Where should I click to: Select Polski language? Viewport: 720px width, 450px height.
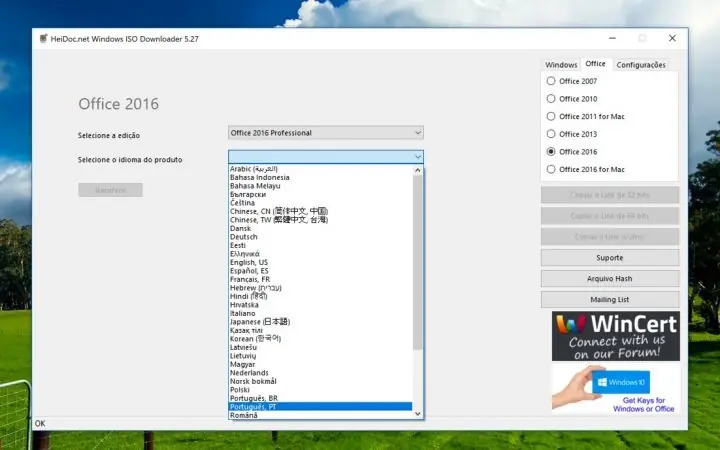[x=321, y=390]
